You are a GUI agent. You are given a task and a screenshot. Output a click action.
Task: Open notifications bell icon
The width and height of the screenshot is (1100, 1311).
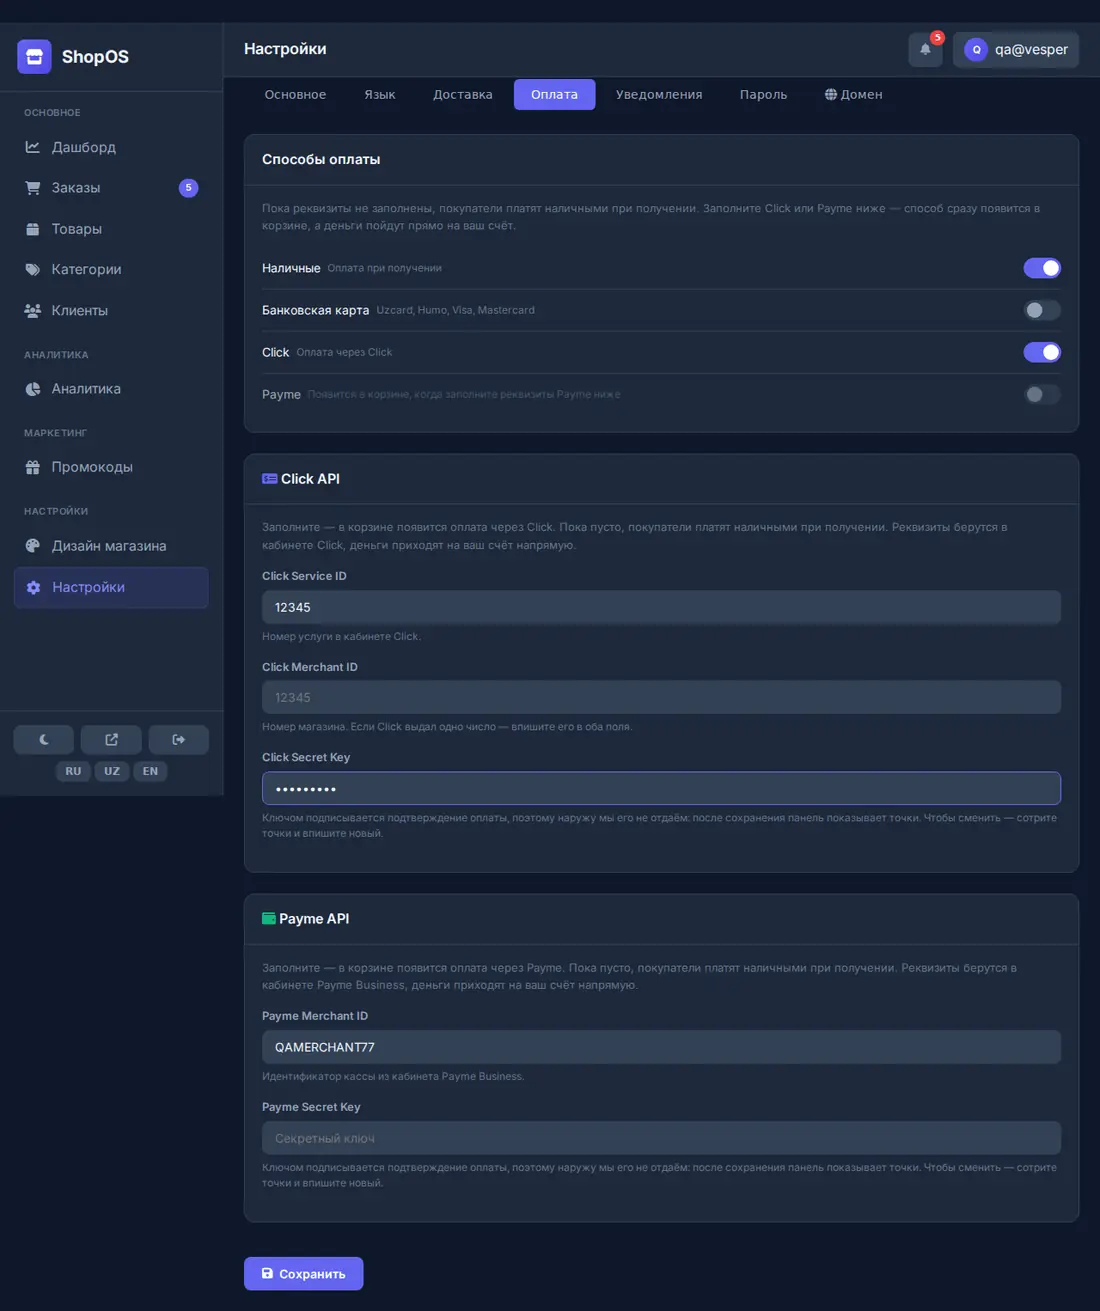pyautogui.click(x=925, y=49)
